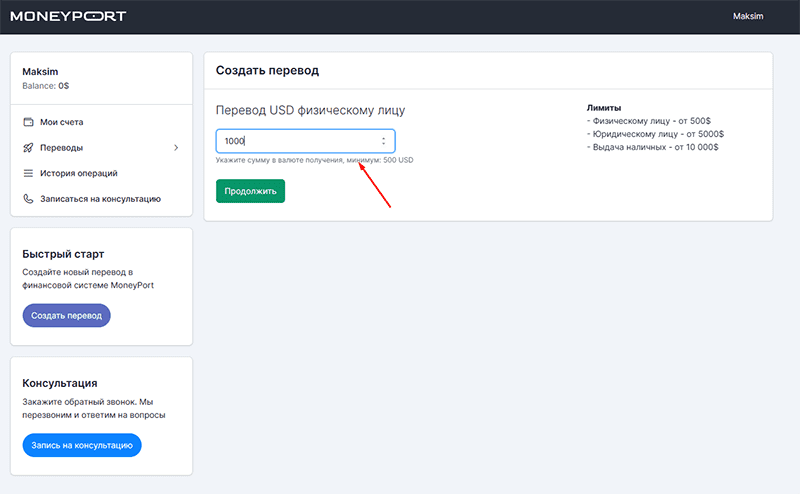Click the Balance: 0$ text
The image size is (800, 494).
[45, 86]
